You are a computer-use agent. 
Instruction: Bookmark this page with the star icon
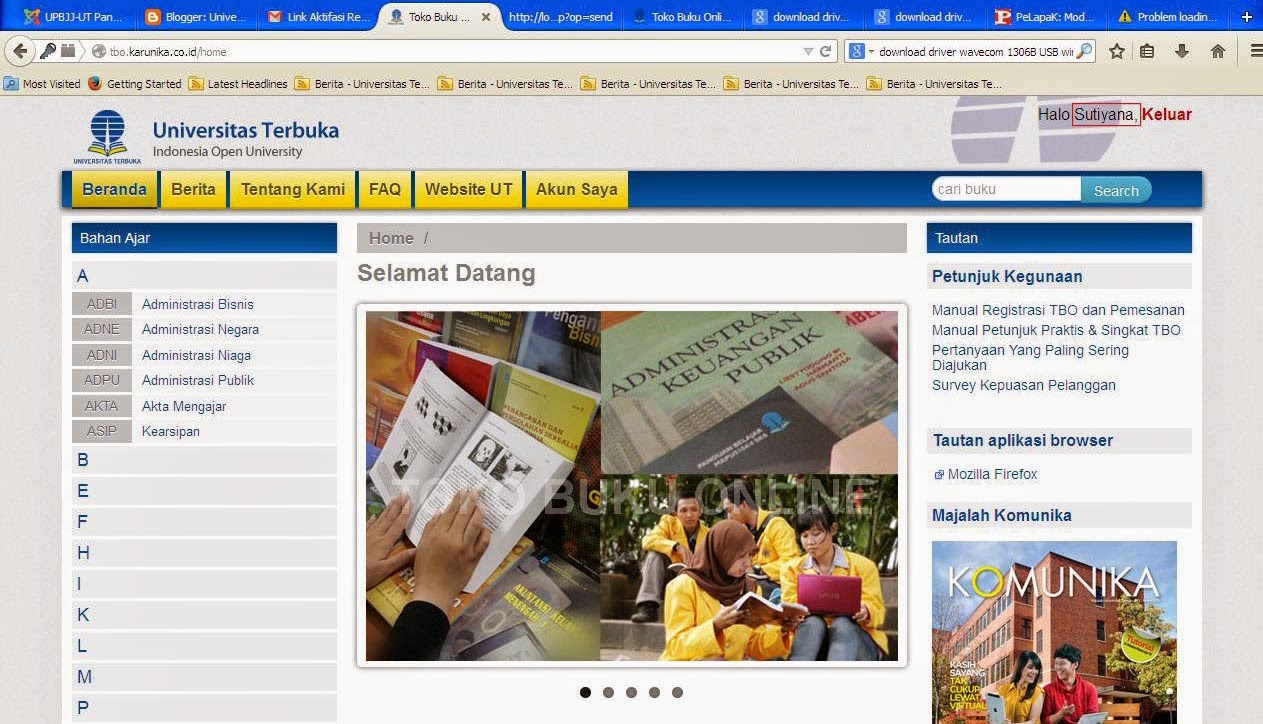[x=1117, y=49]
